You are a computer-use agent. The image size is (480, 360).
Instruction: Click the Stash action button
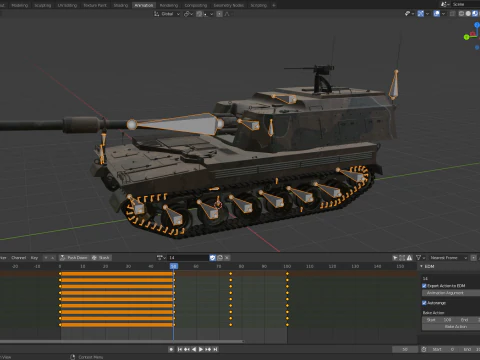(x=101, y=258)
